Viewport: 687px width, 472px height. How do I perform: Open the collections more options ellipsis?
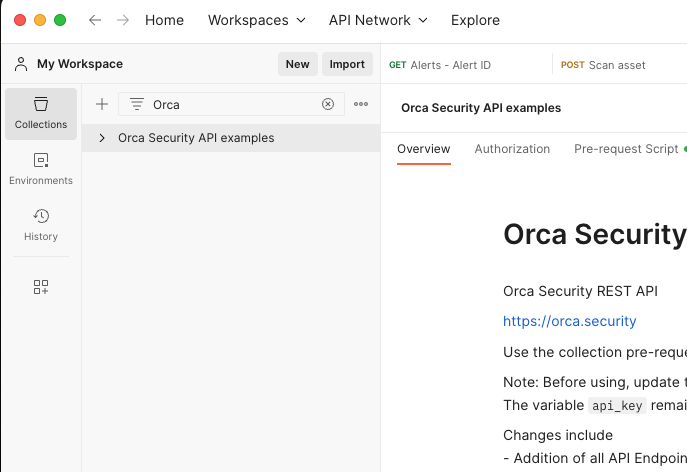click(x=361, y=104)
